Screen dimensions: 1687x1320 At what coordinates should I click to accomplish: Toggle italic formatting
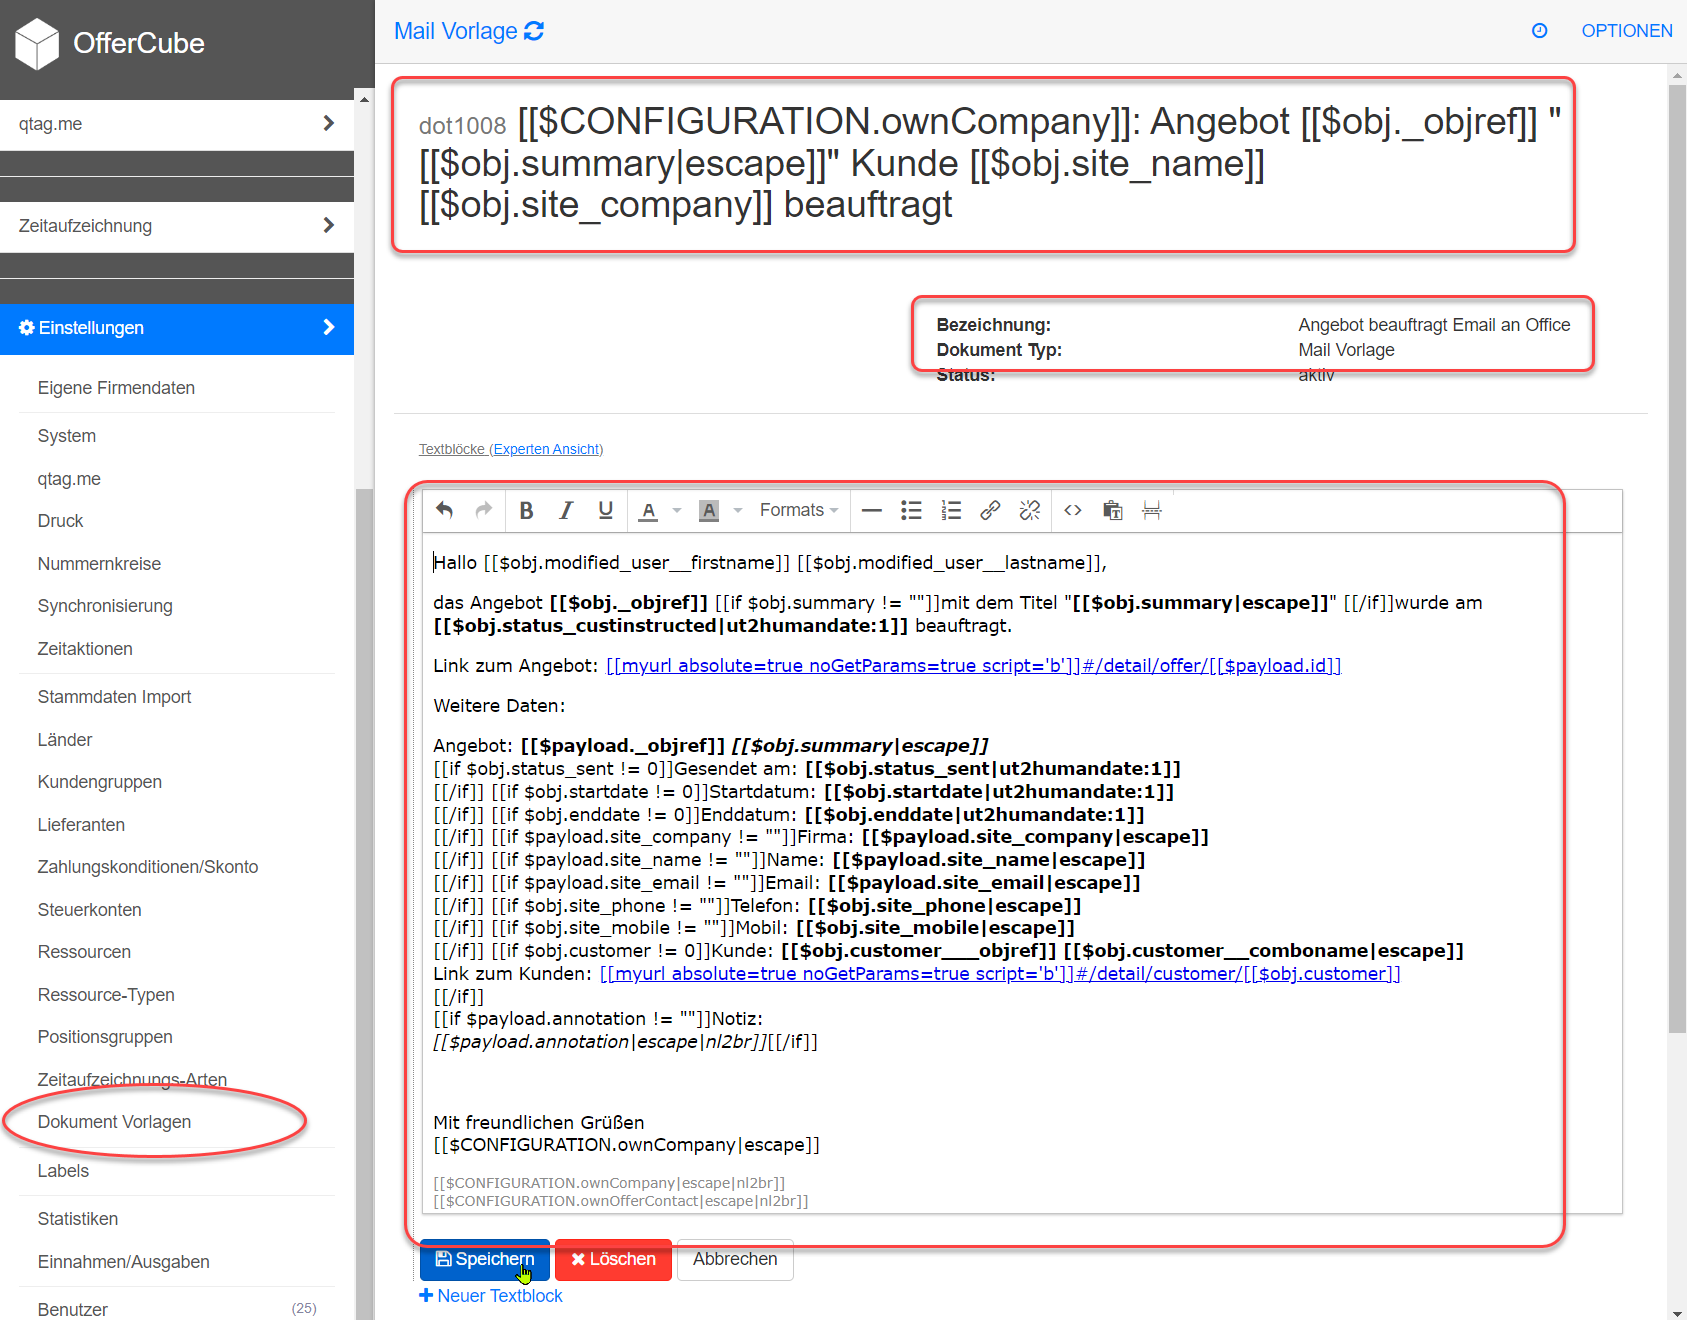(566, 510)
